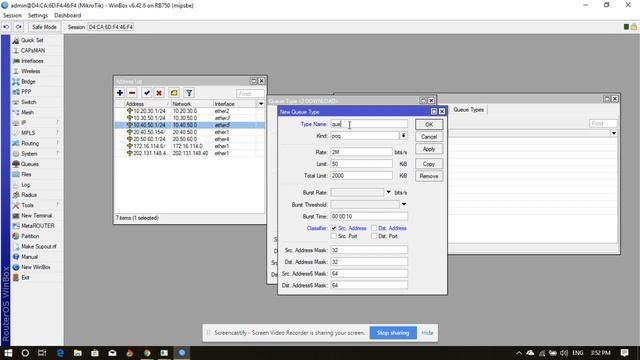Open Interfaces in sidebar
Image resolution: width=640 pixels, height=360 pixels.
click(x=32, y=61)
